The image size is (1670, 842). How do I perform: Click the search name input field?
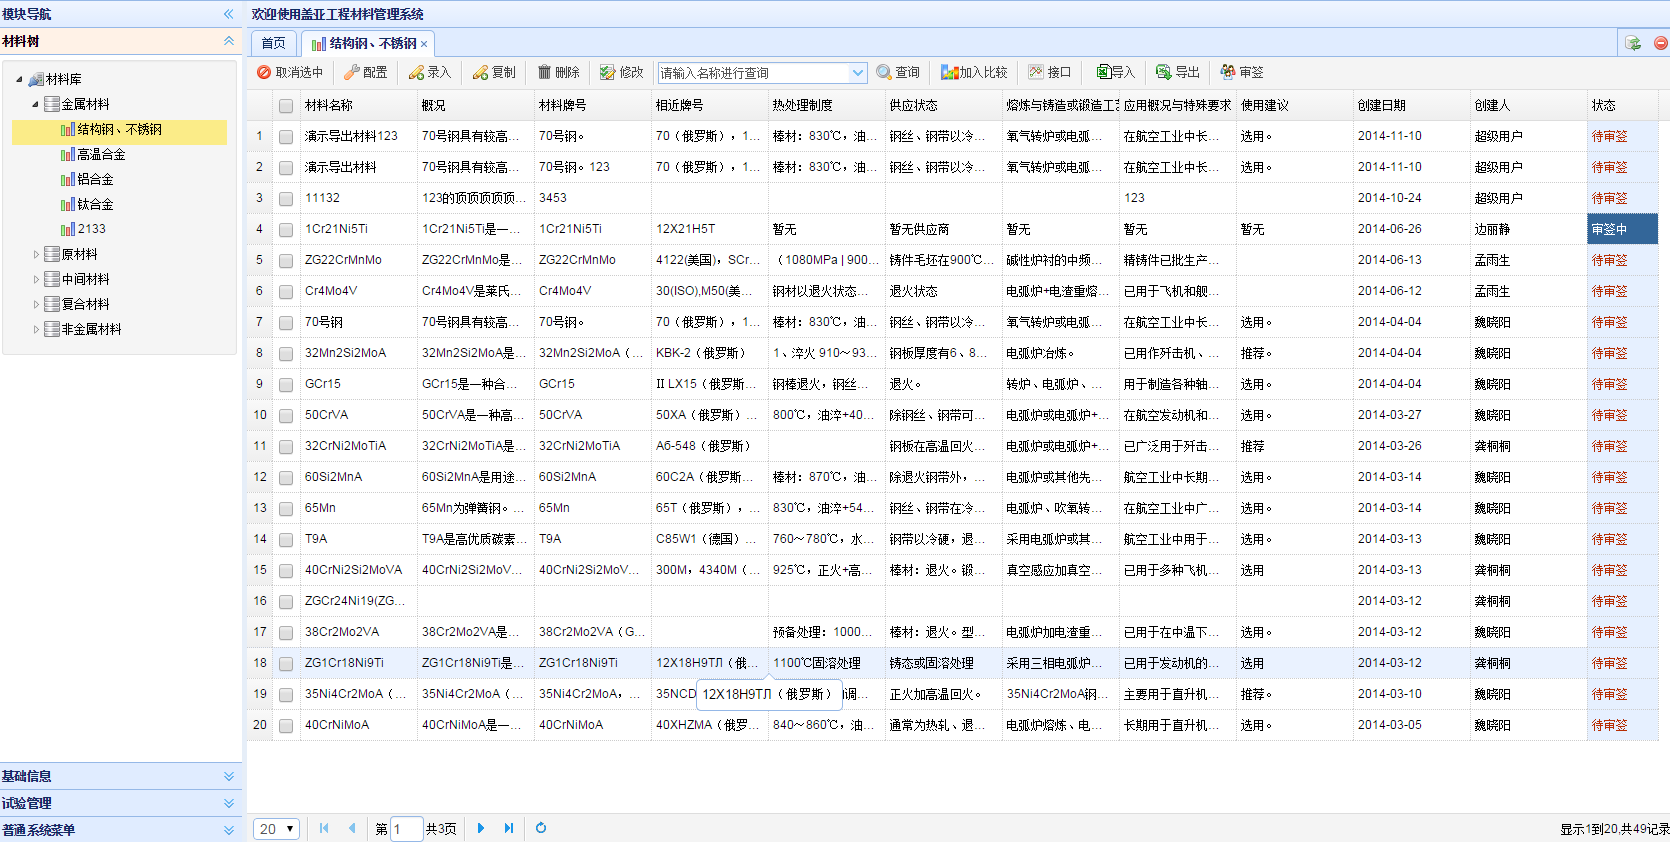[754, 73]
